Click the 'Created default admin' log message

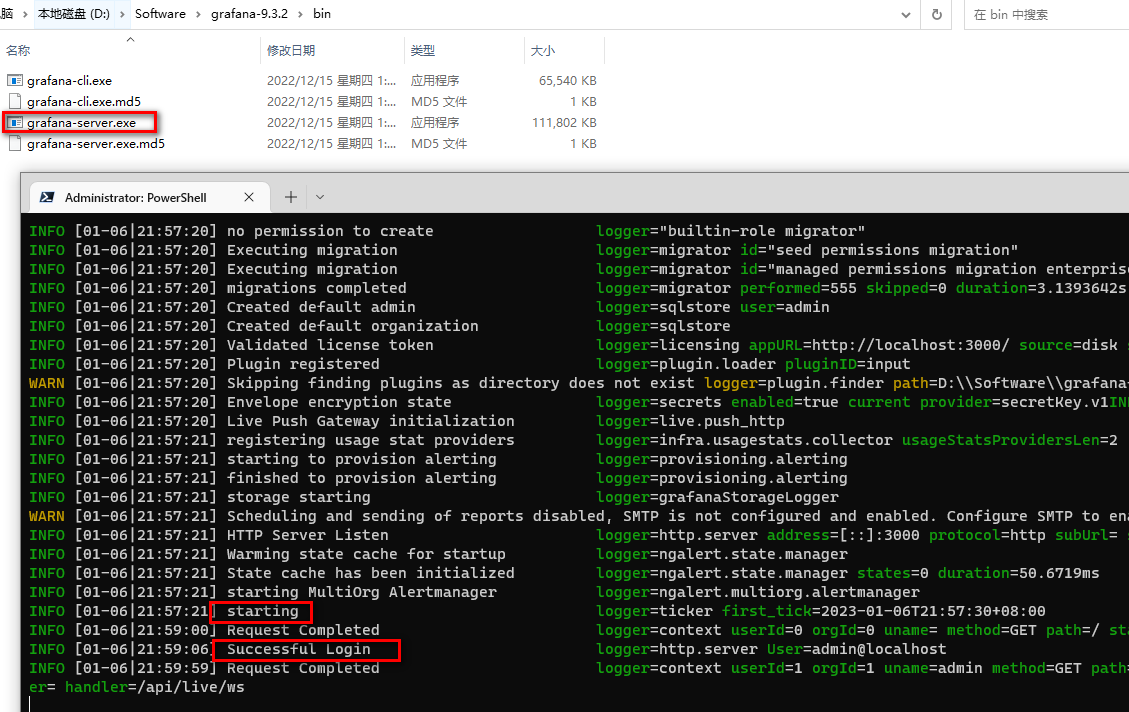(x=321, y=307)
